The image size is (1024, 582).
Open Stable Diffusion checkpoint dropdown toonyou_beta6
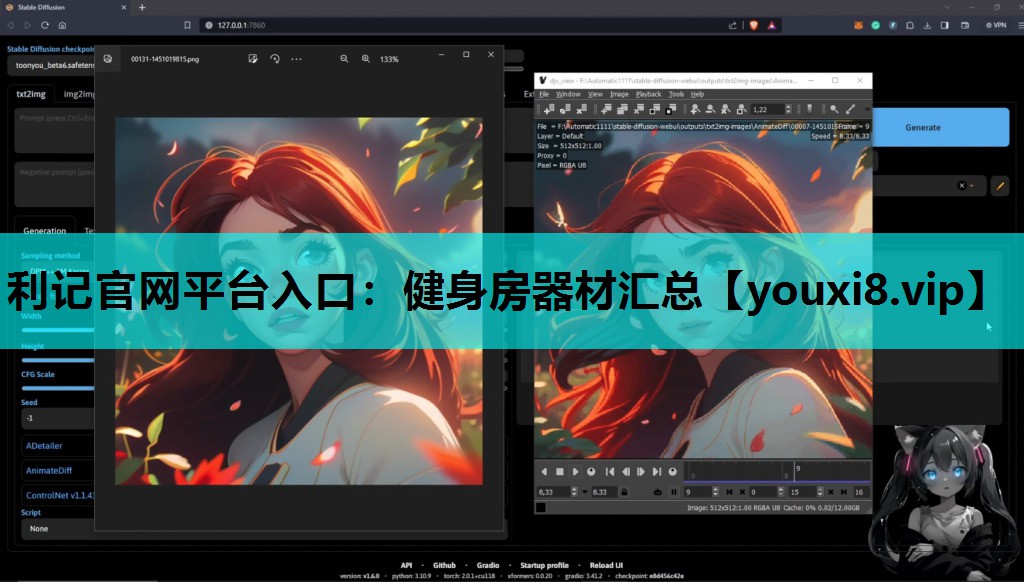(51, 65)
